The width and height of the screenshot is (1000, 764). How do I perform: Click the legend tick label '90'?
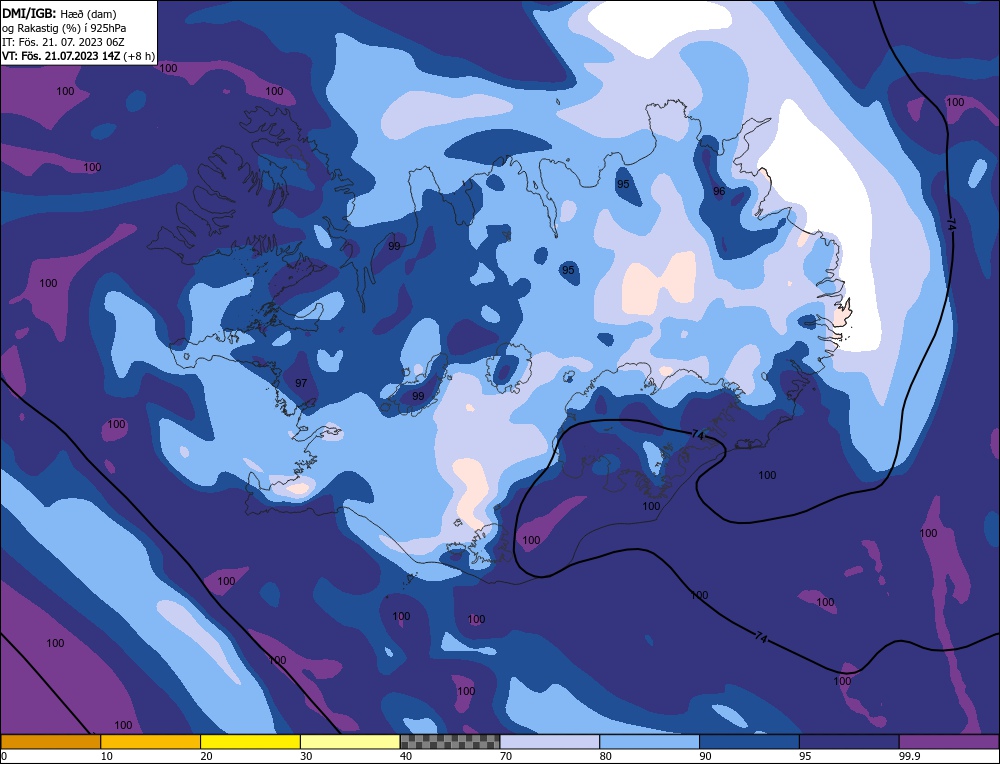[x=705, y=756]
